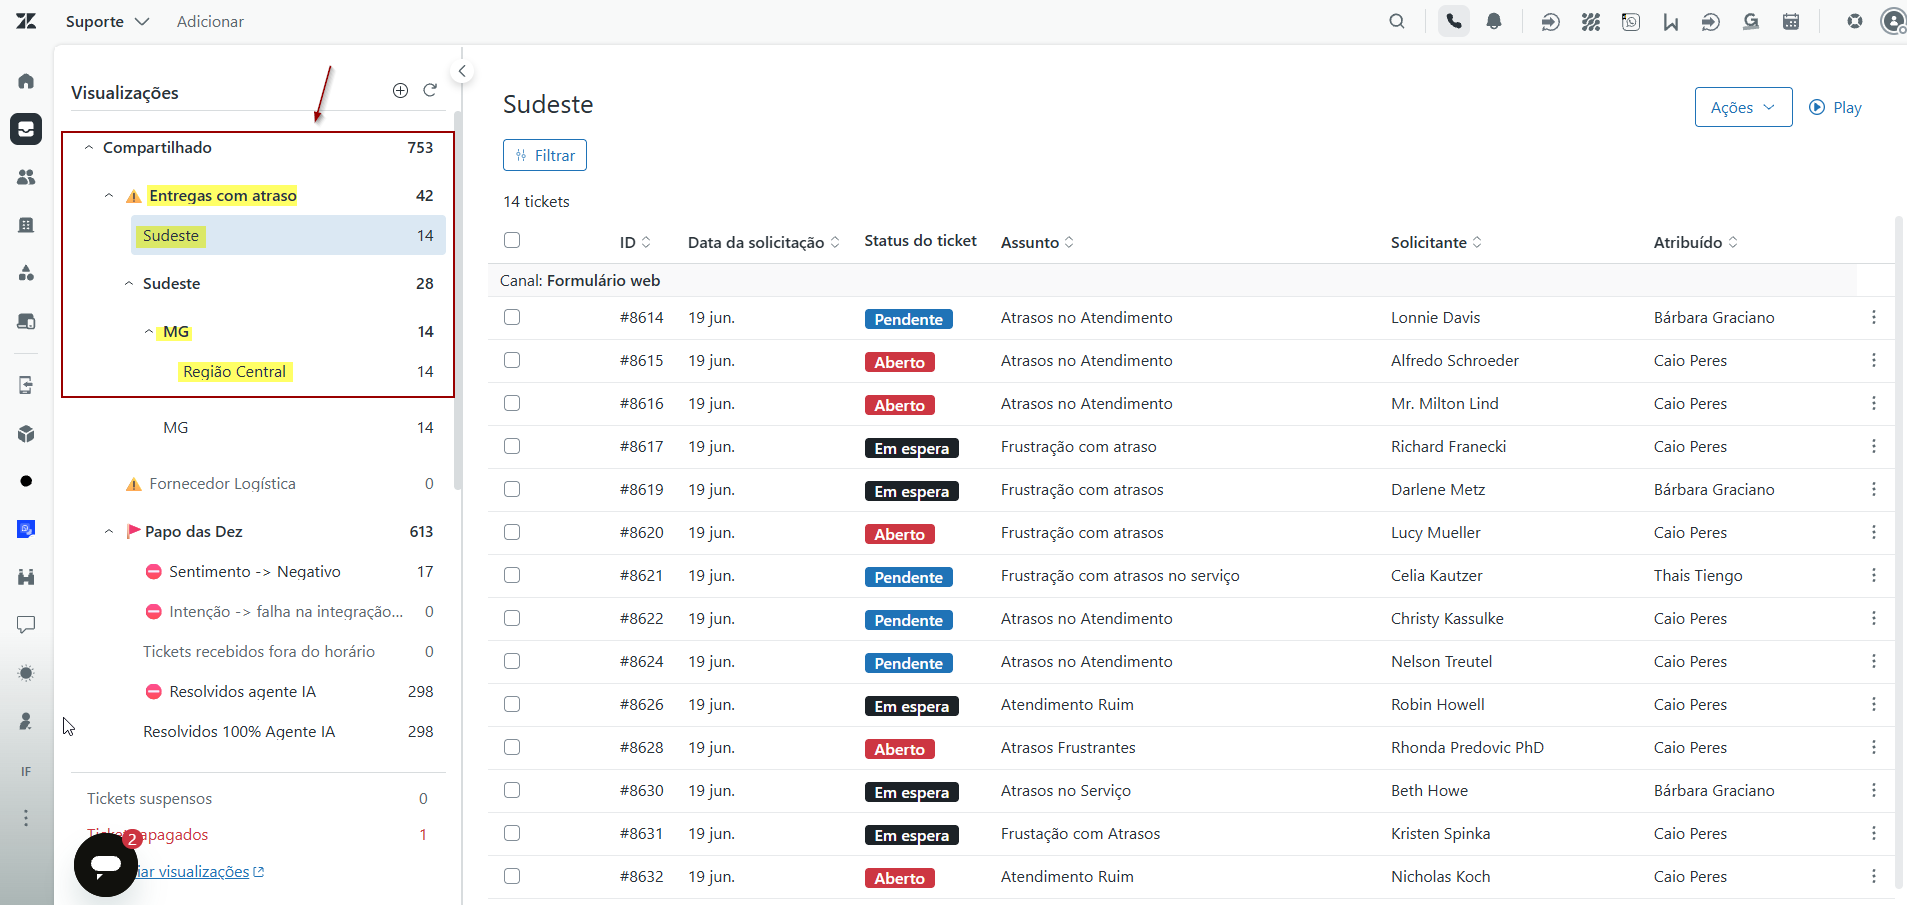Check the box for ticket #8620

click(x=512, y=532)
